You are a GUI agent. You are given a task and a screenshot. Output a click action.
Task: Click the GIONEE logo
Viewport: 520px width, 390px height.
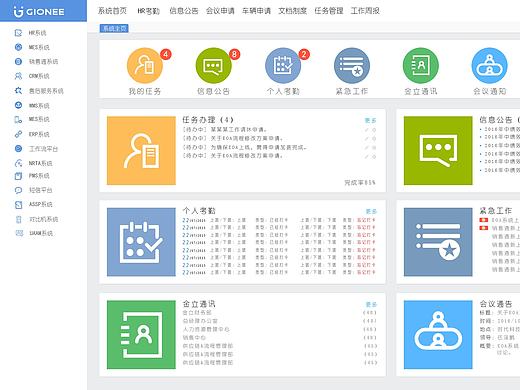[39, 12]
